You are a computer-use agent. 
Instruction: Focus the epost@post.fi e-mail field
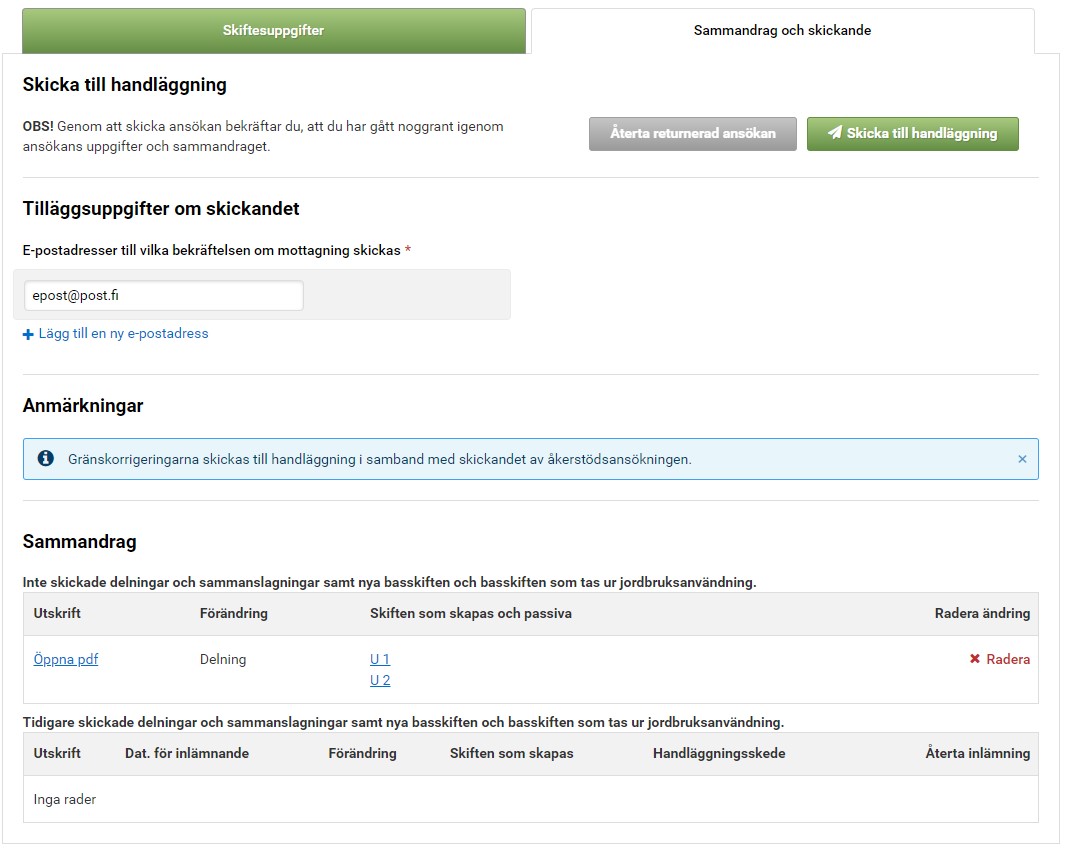163,296
